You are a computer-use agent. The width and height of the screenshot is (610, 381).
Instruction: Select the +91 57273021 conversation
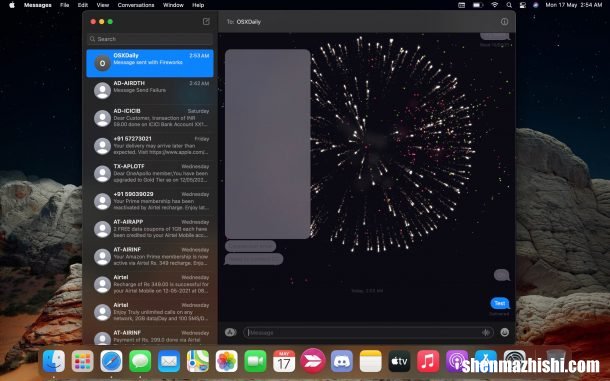150,146
